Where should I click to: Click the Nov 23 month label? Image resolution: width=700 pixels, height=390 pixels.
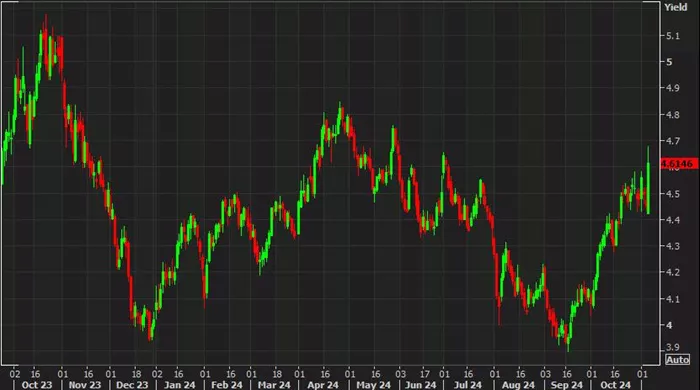point(85,385)
